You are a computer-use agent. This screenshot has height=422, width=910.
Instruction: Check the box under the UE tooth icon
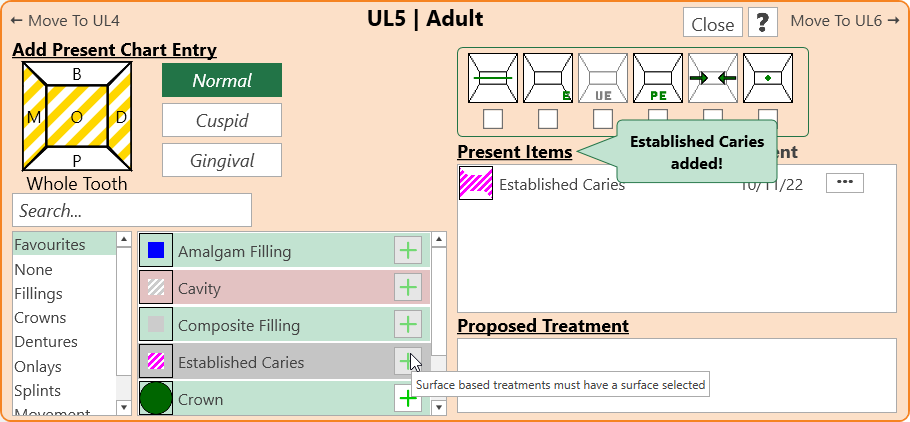[x=603, y=119]
